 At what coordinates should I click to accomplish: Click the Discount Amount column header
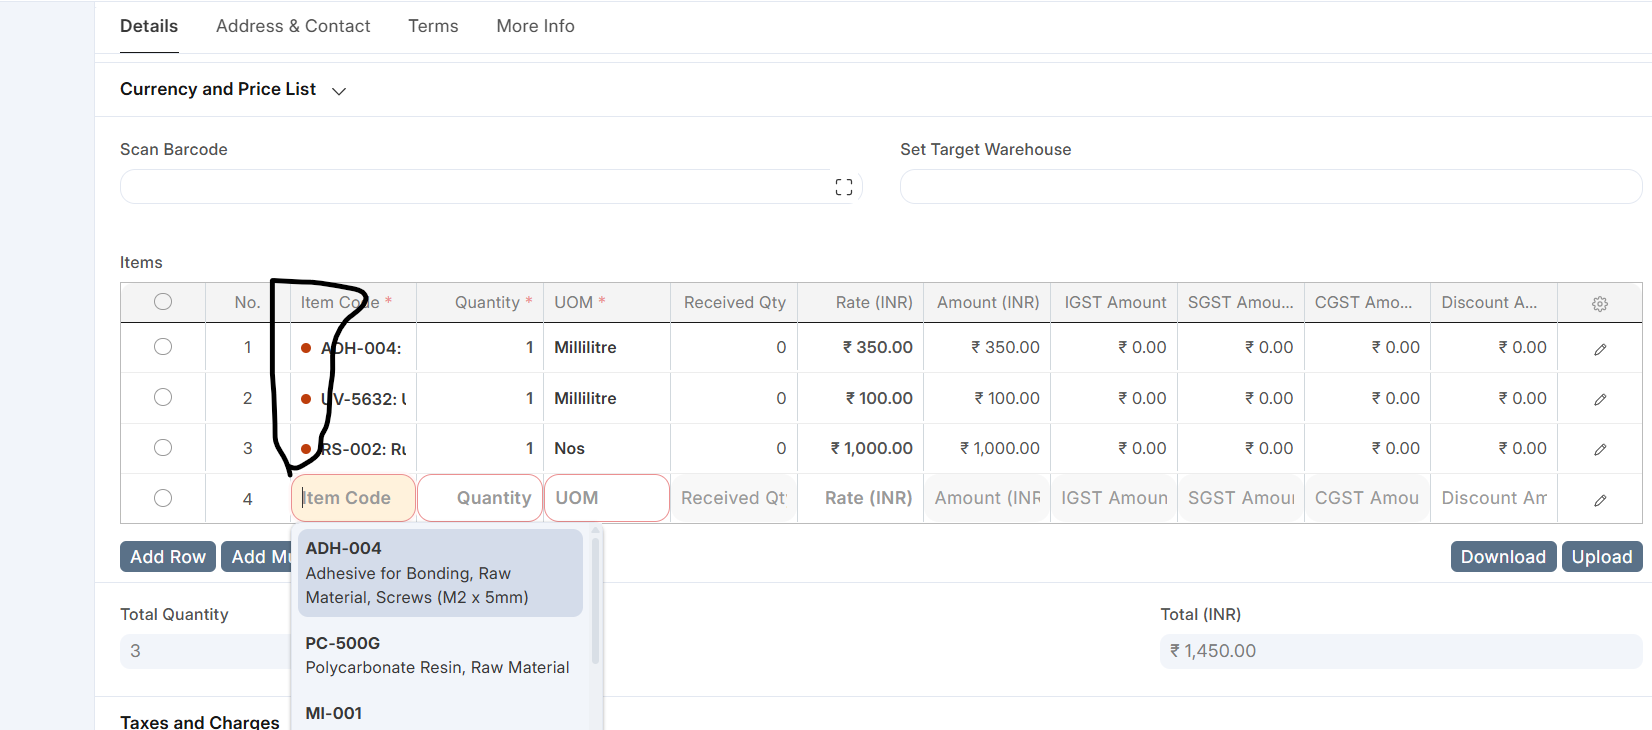tap(1494, 302)
